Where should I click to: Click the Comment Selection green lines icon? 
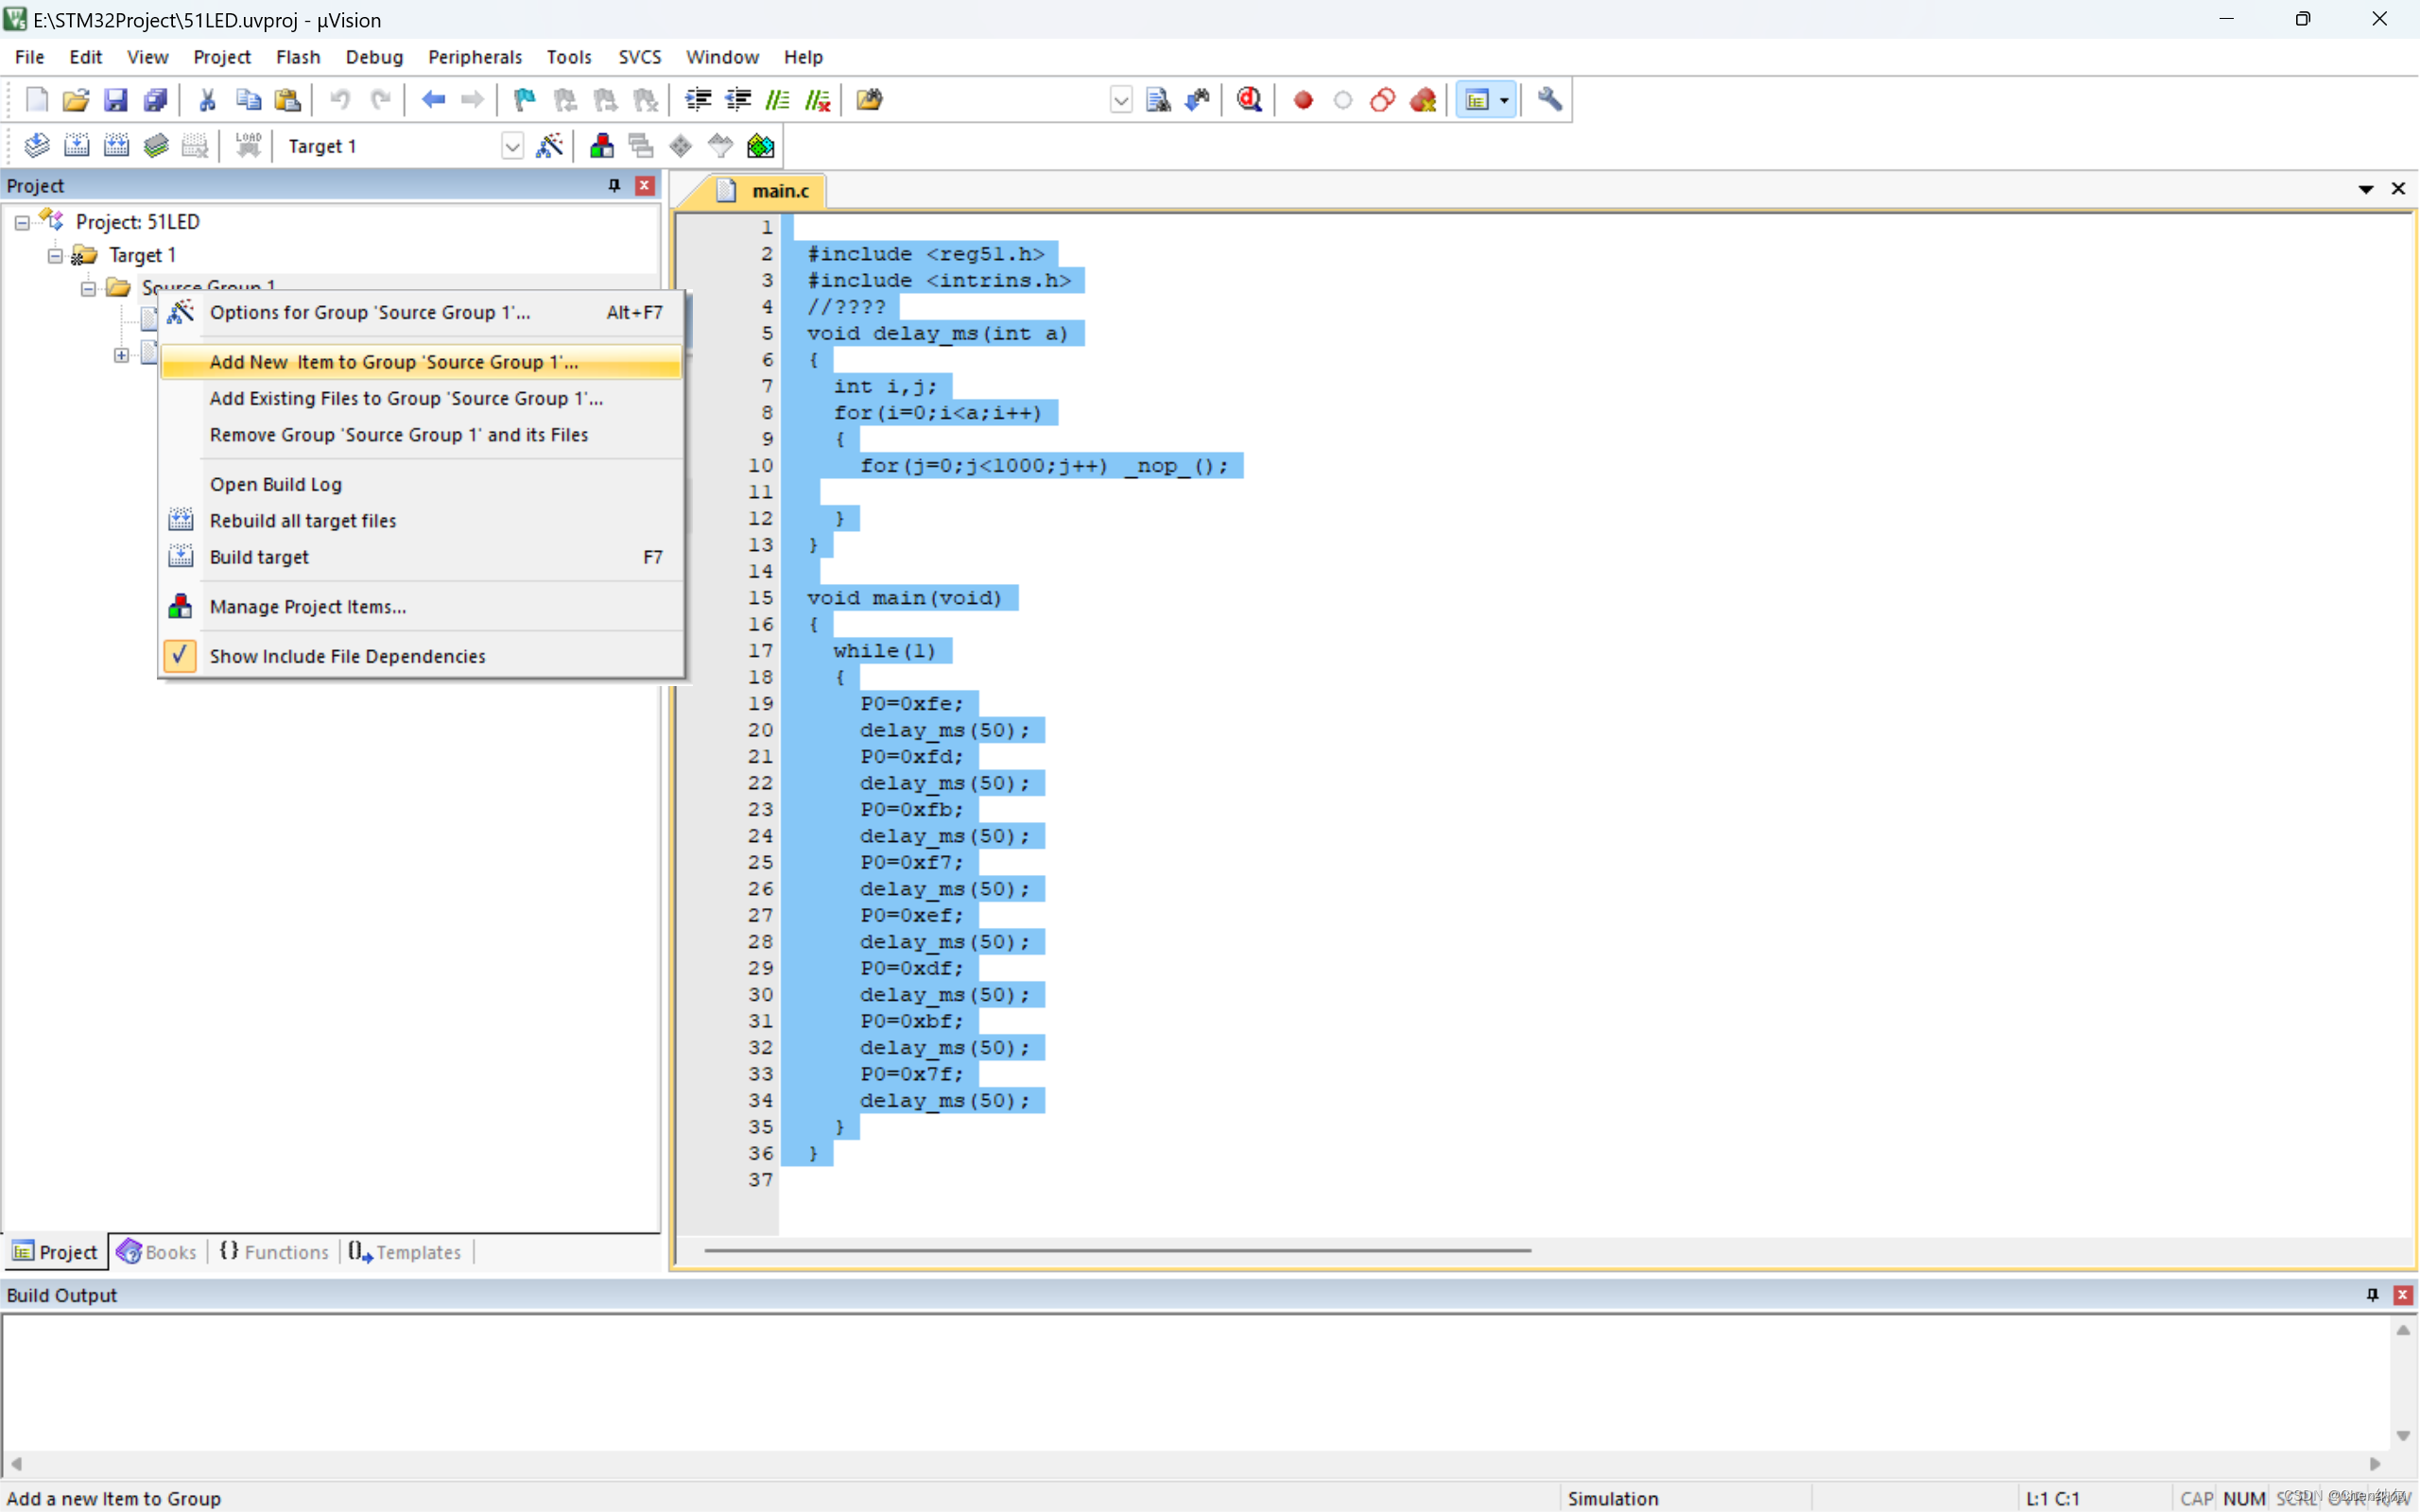tap(777, 100)
